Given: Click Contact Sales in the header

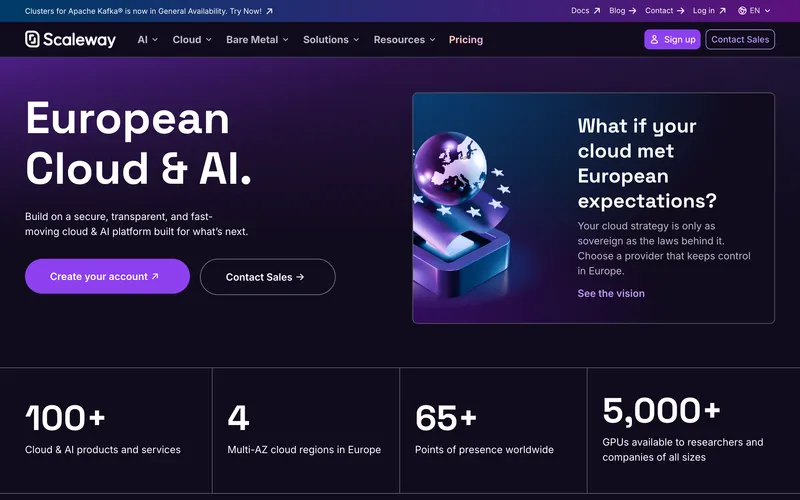Looking at the screenshot, I should click(740, 39).
